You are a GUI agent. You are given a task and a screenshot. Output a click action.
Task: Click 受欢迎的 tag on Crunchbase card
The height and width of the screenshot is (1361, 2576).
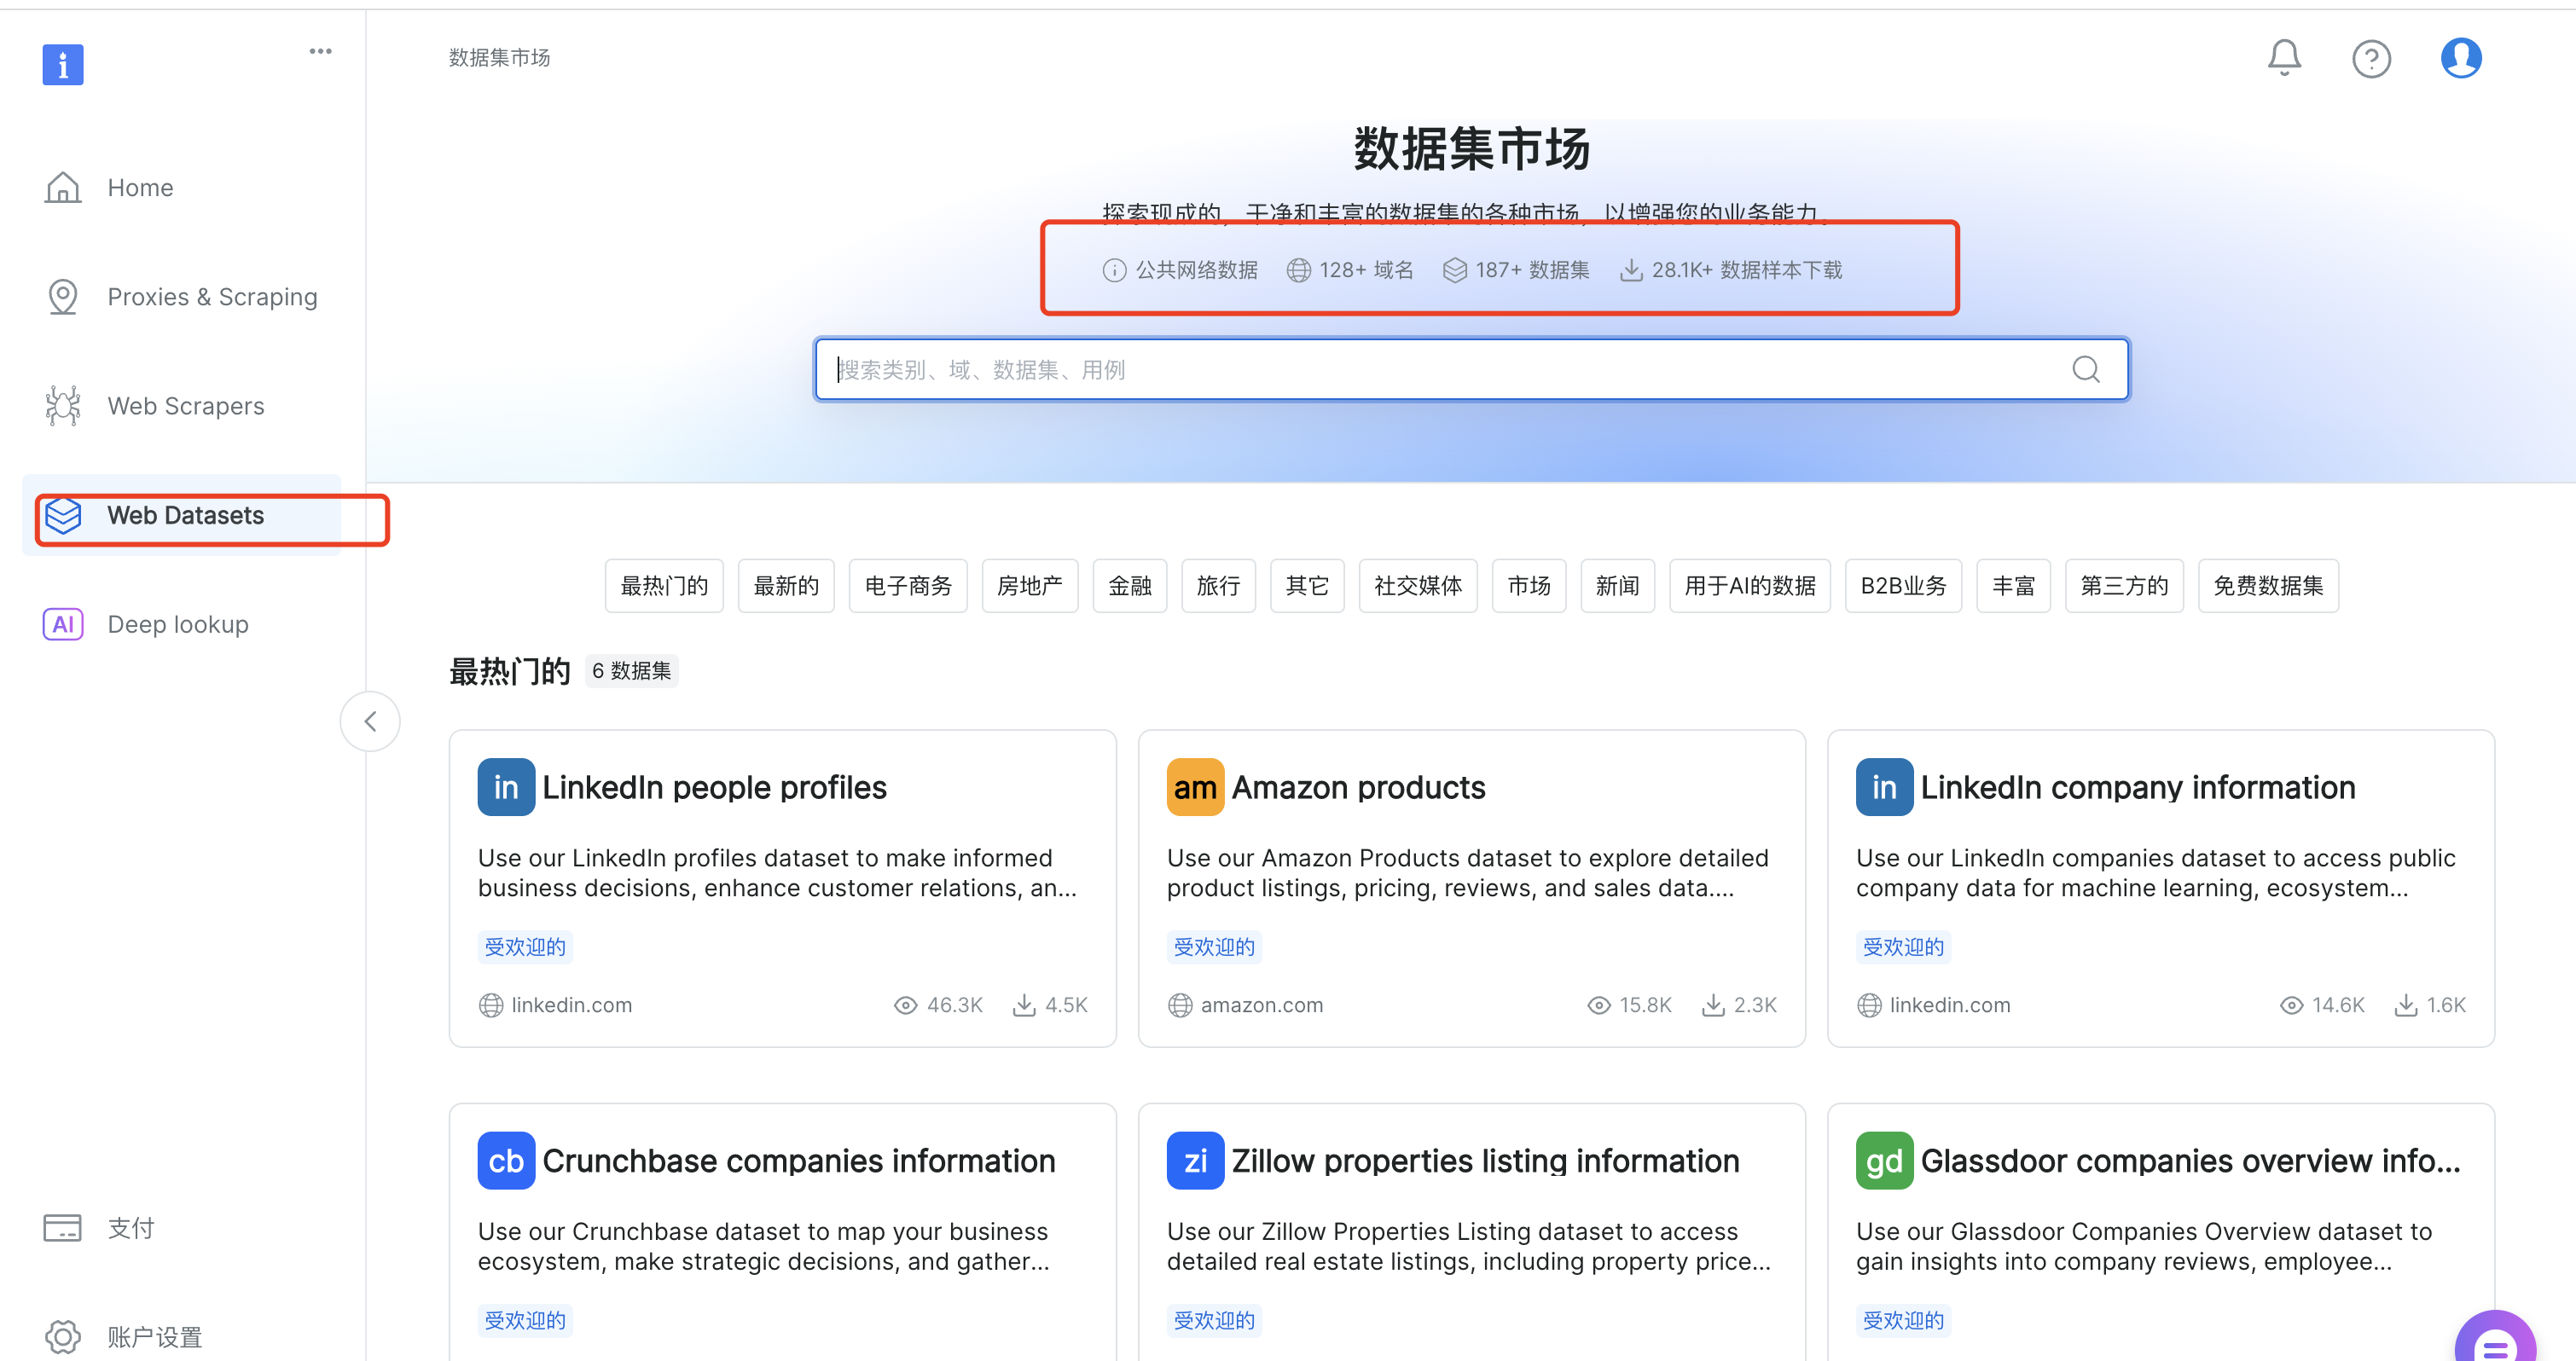tap(525, 1320)
